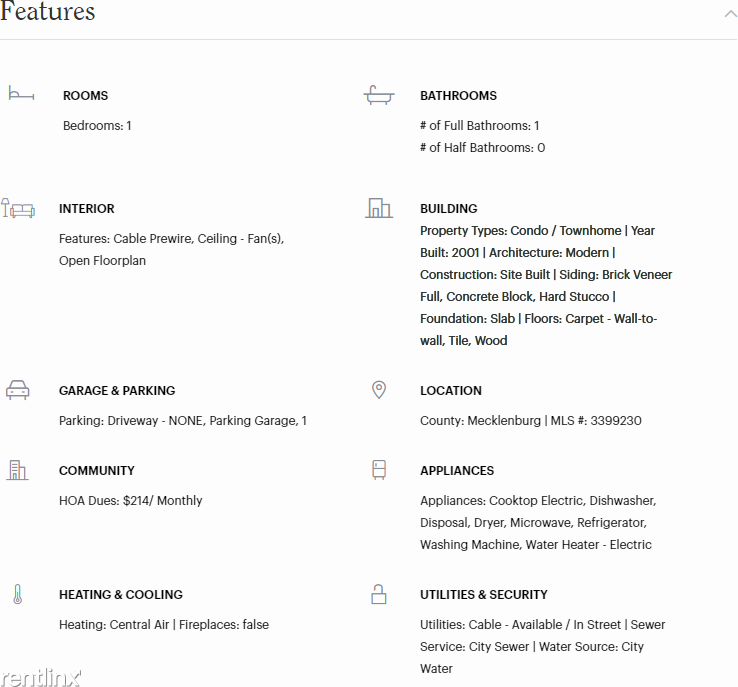Click the bed icon beside Rooms
This screenshot has width=738, height=687.
pyautogui.click(x=21, y=94)
